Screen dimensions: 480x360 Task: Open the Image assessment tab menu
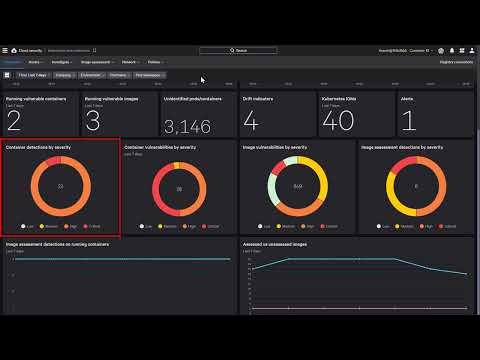(x=97, y=62)
